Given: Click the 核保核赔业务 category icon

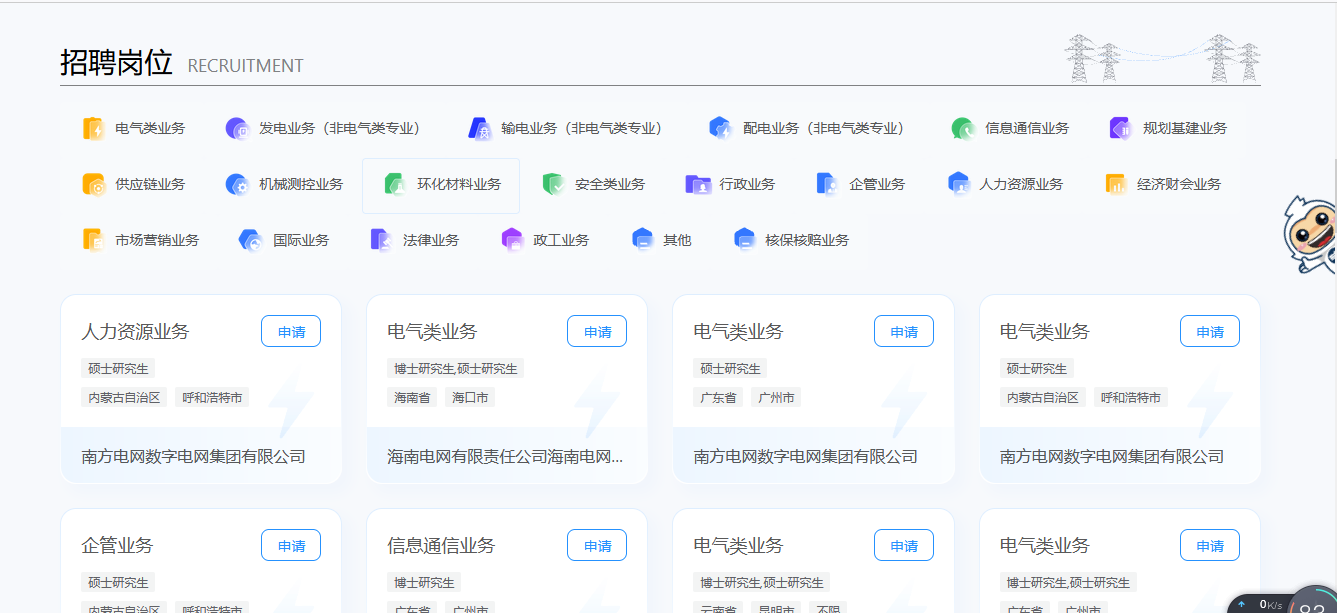Looking at the screenshot, I should [x=744, y=240].
